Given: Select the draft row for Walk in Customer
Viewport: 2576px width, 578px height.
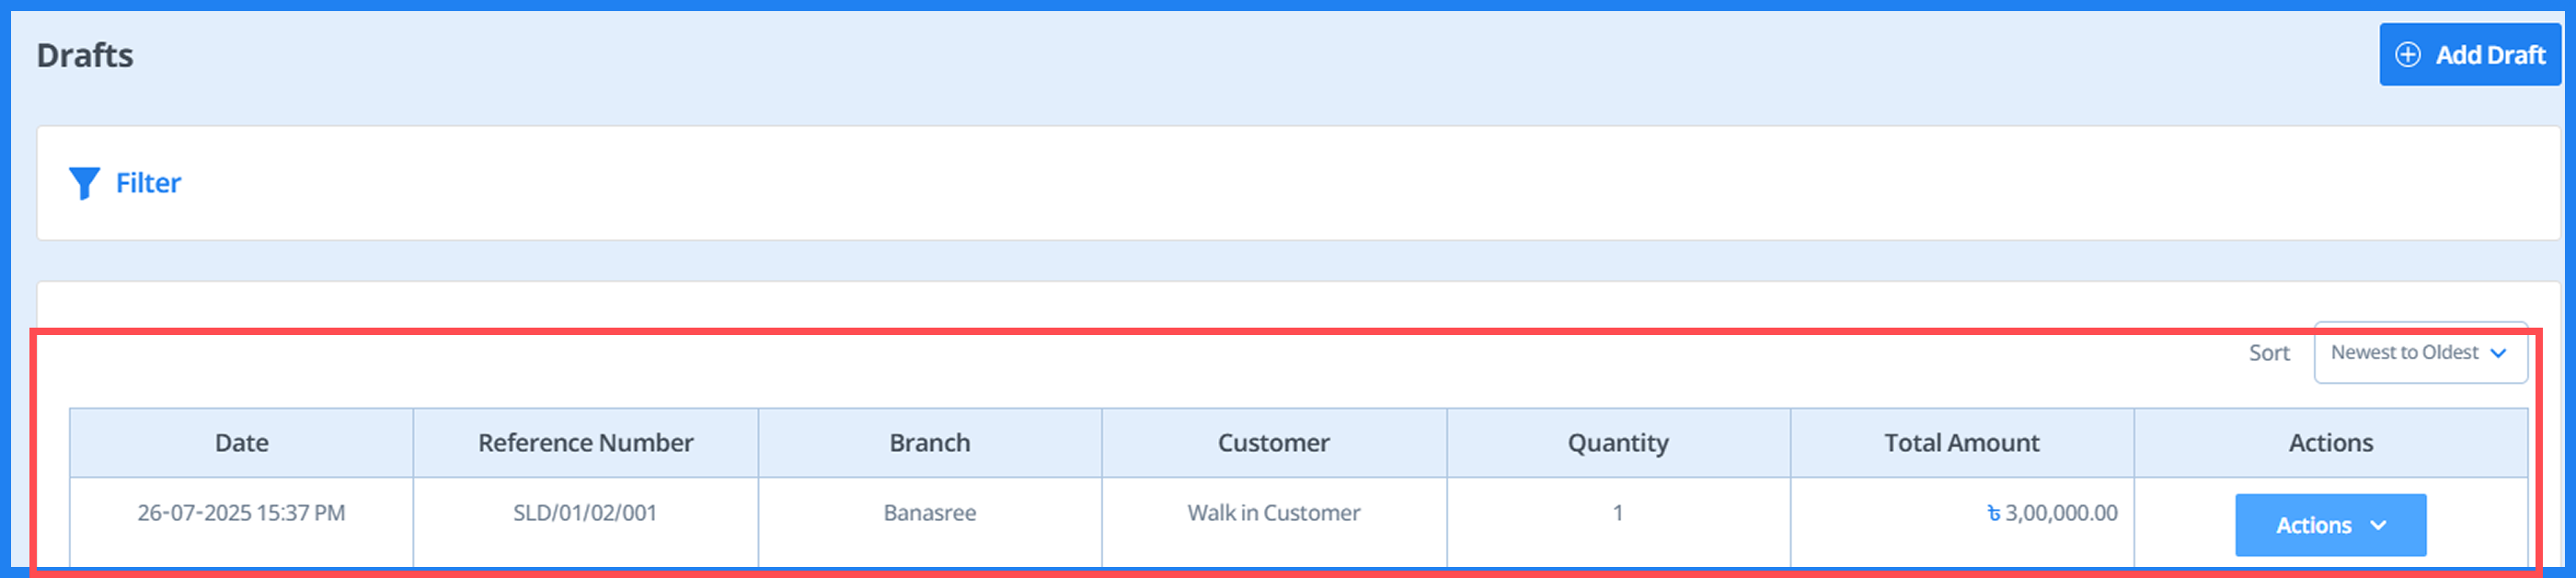Looking at the screenshot, I should (x=1273, y=512).
